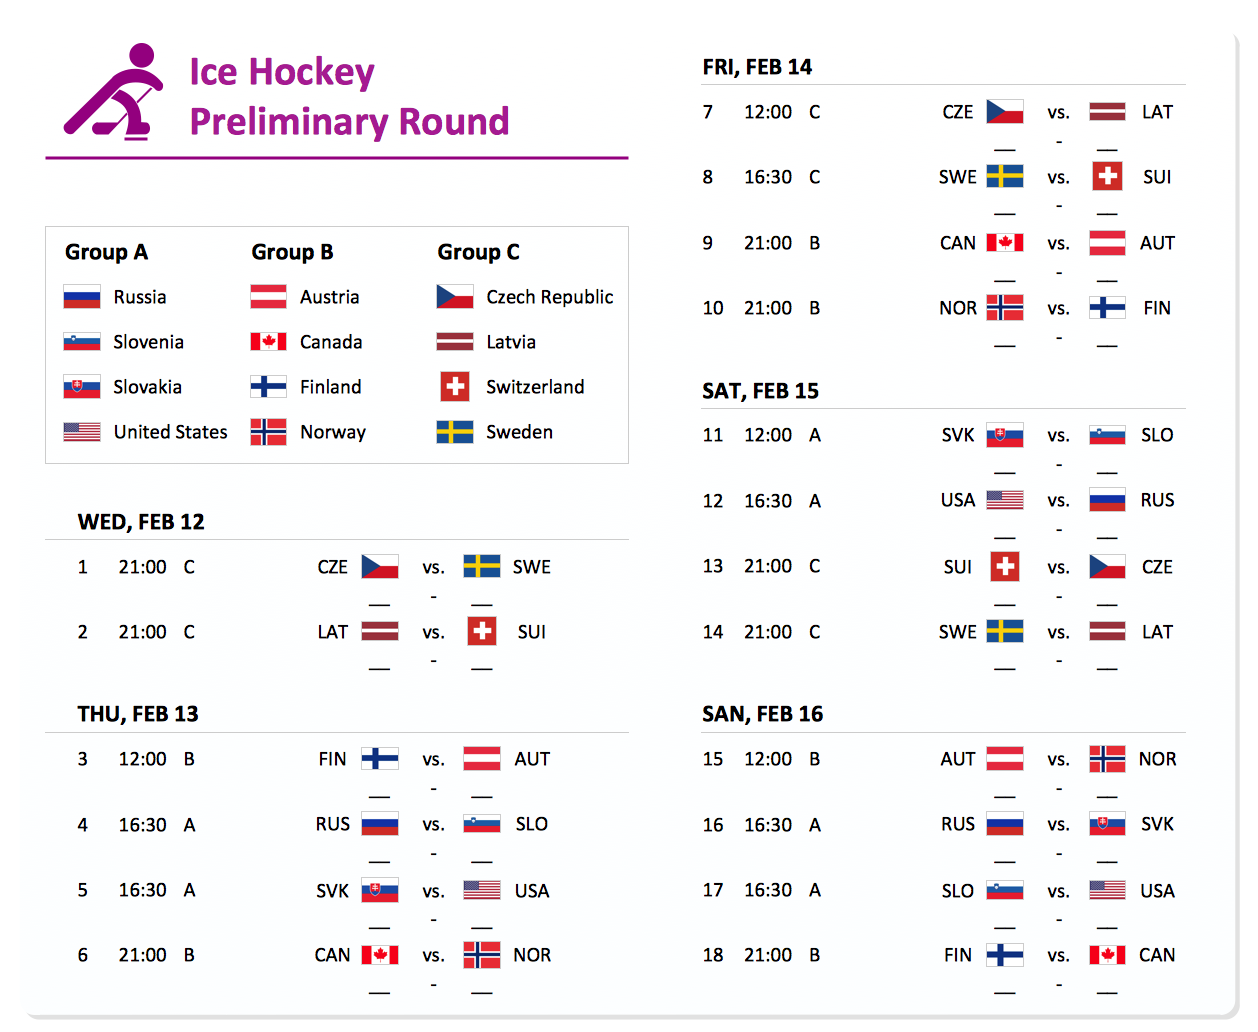The height and width of the screenshot is (1032, 1258).
Task: Select the Group C heading
Action: [x=478, y=252]
